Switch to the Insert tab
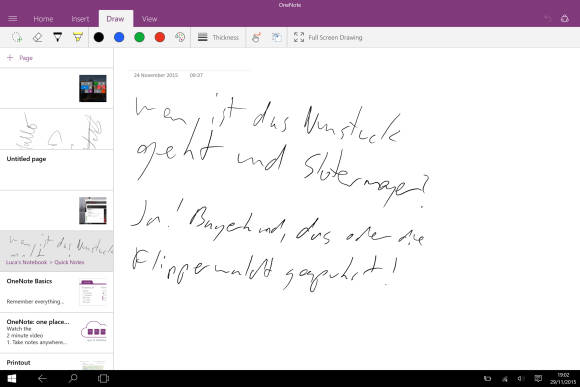The image size is (580, 387). tap(80, 19)
